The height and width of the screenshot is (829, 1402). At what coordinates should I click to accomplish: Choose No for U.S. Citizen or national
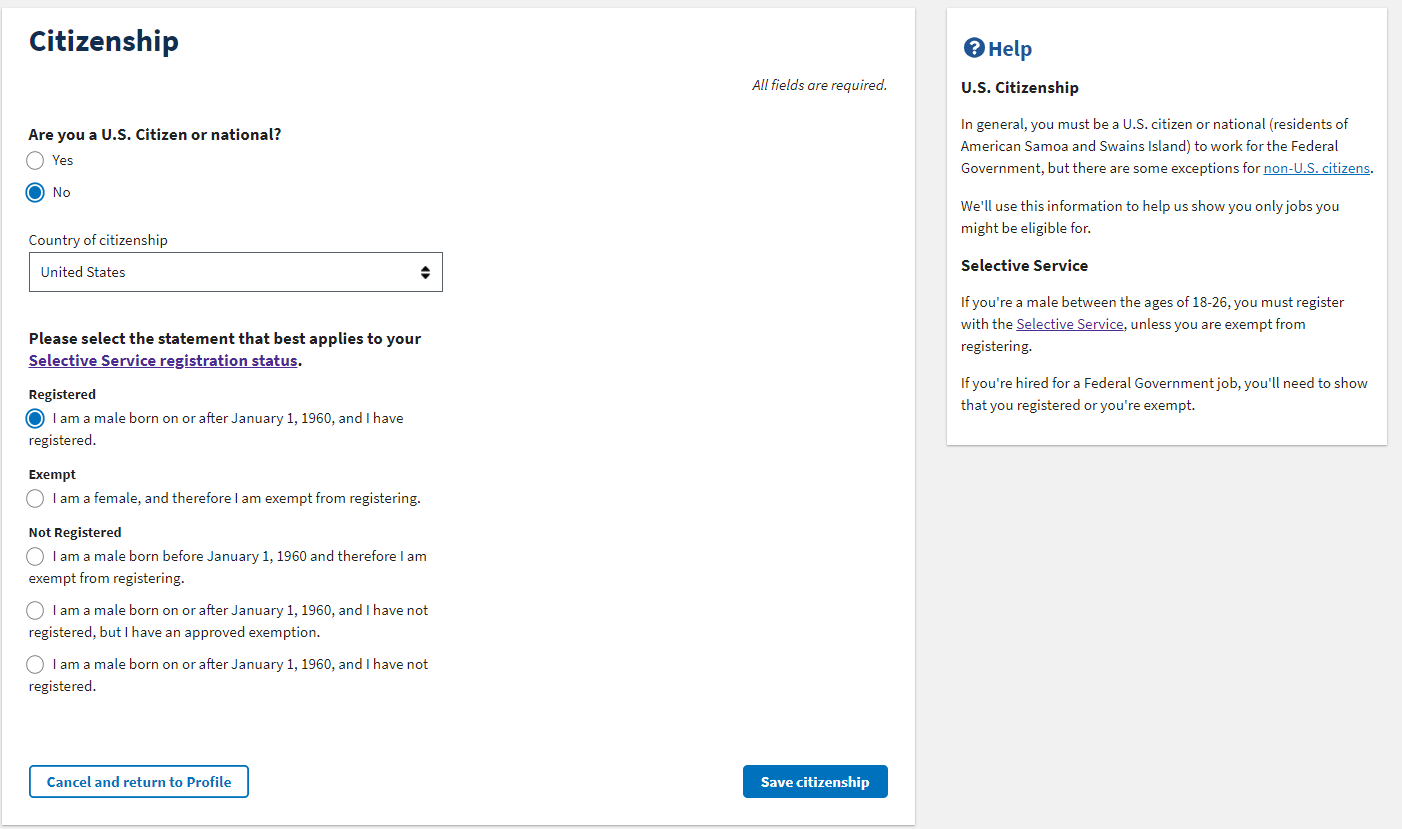click(36, 193)
